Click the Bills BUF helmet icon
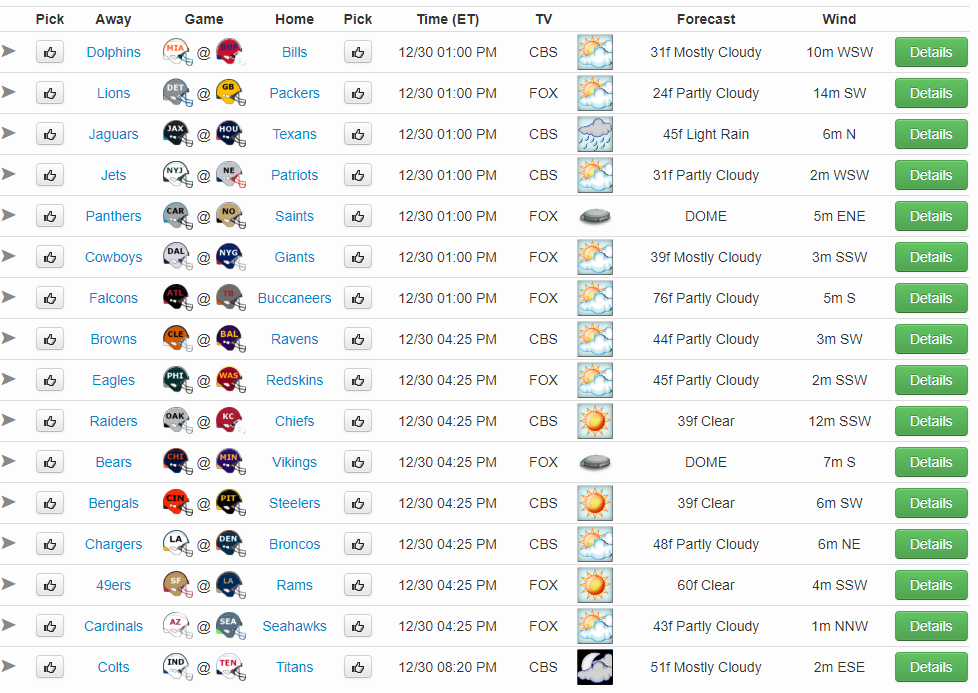Viewport: 978px width, 693px height. (x=231, y=52)
